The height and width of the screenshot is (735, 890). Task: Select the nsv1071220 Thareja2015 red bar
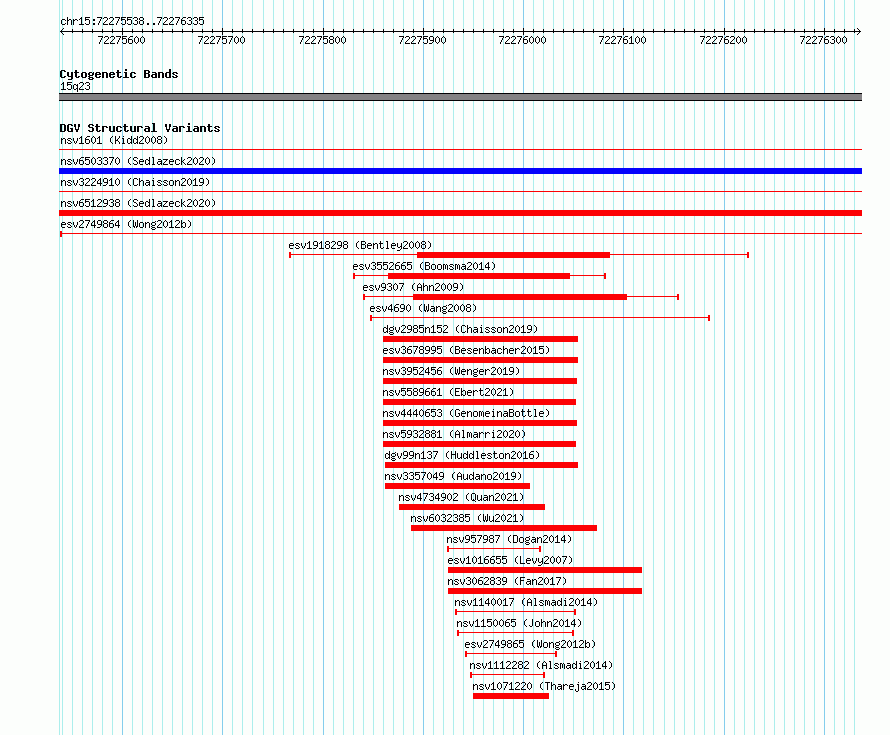(x=511, y=696)
